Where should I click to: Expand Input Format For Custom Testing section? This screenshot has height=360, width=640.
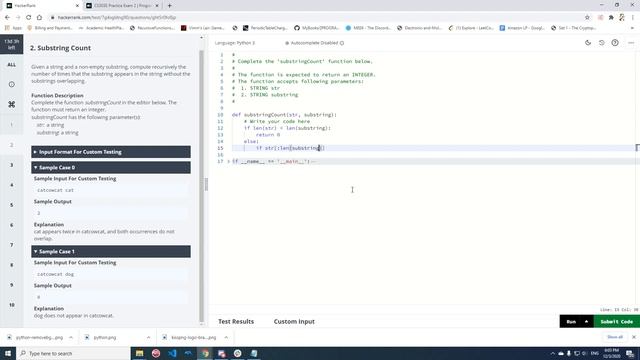pyautogui.click(x=111, y=152)
